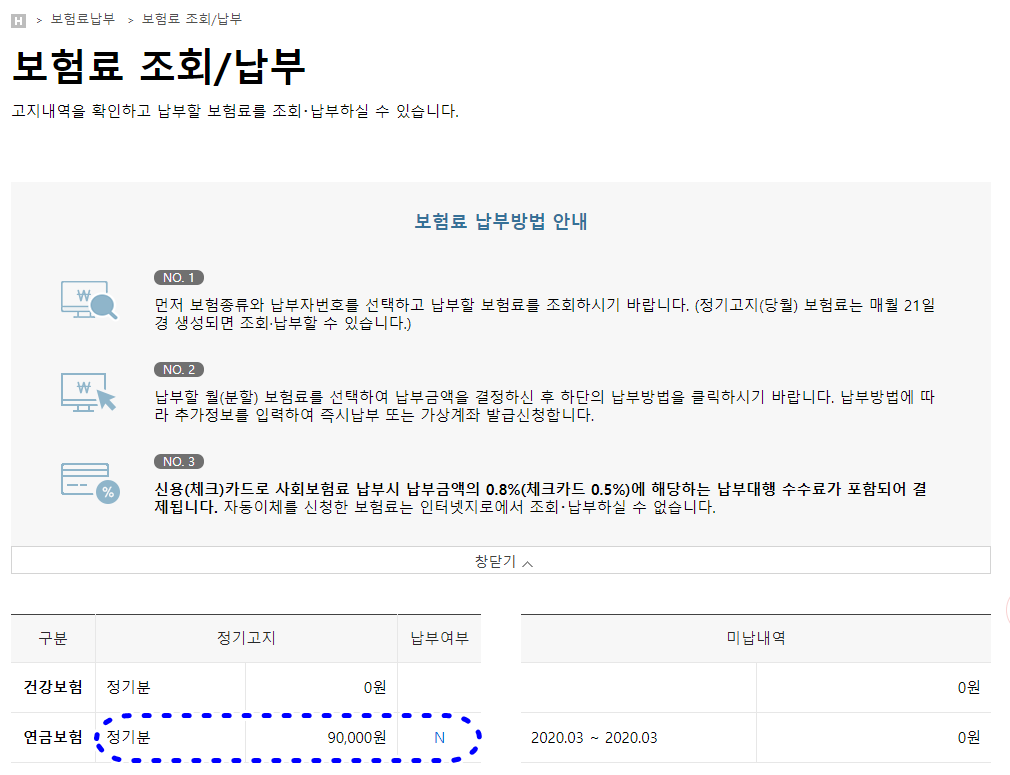Collapse the guide with 창닫기

(501, 561)
